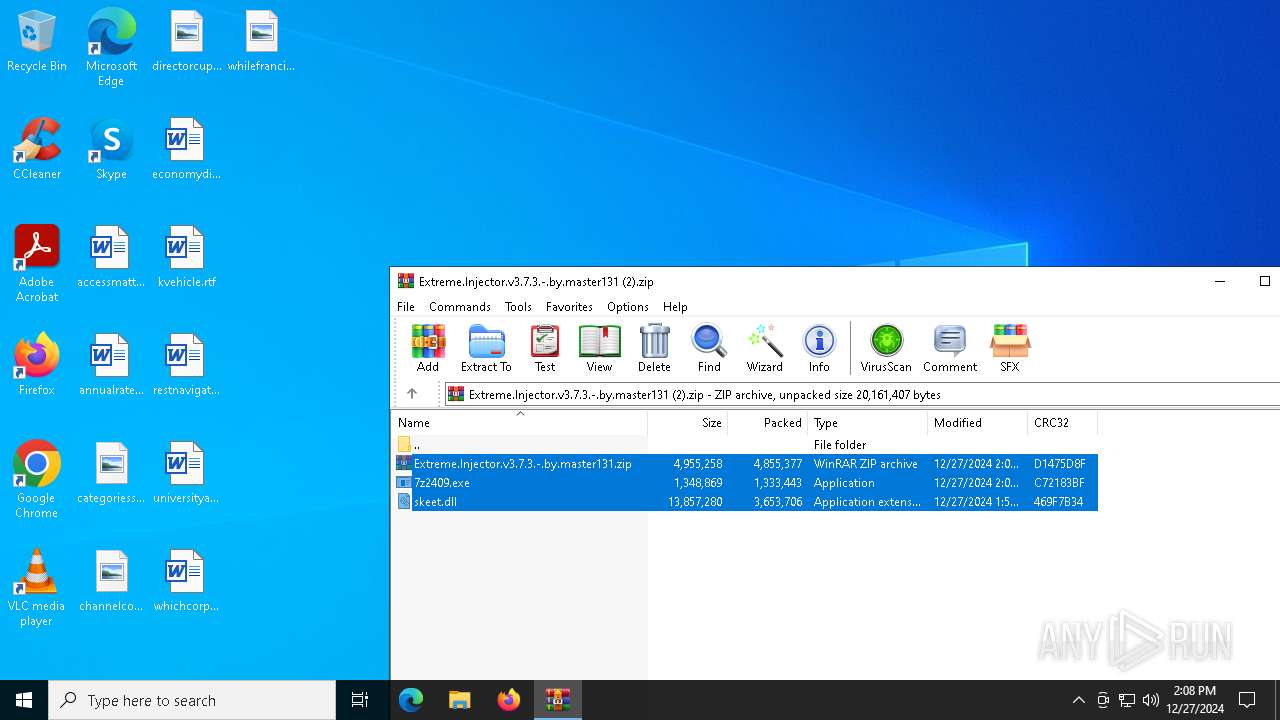Screen dimensions: 1280x720
Task: Open the View tool in WinRAR
Action: tap(599, 348)
